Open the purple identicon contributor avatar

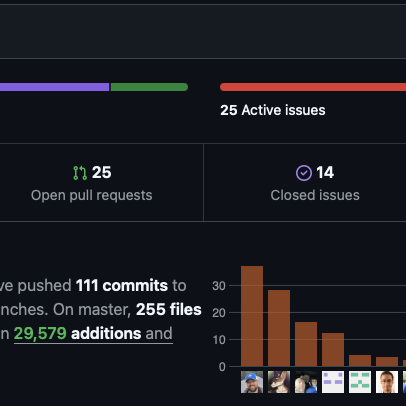(x=333, y=382)
